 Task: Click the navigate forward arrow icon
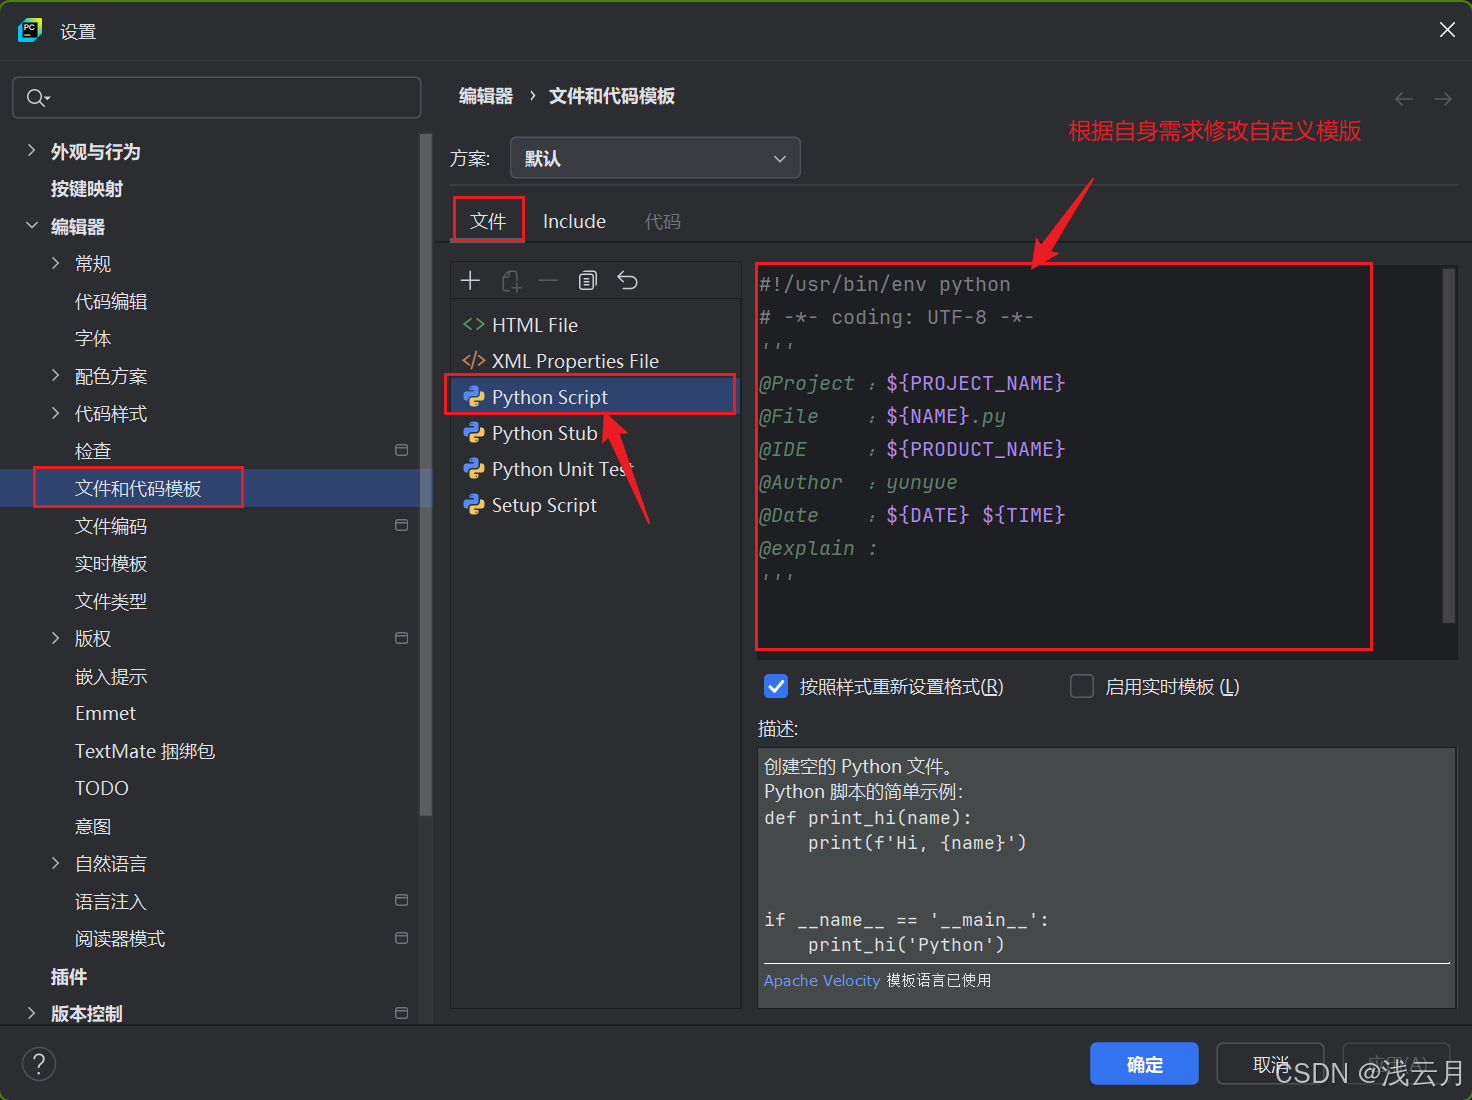pyautogui.click(x=1443, y=99)
